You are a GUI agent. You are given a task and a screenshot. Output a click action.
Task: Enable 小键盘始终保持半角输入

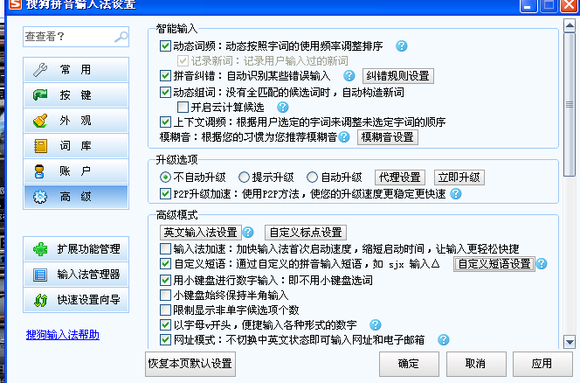165,295
